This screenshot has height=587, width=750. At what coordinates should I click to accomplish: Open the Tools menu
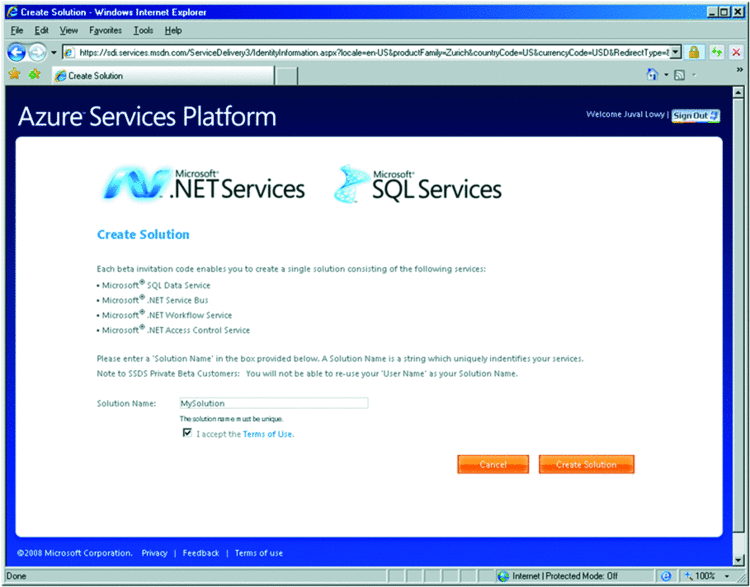click(143, 31)
